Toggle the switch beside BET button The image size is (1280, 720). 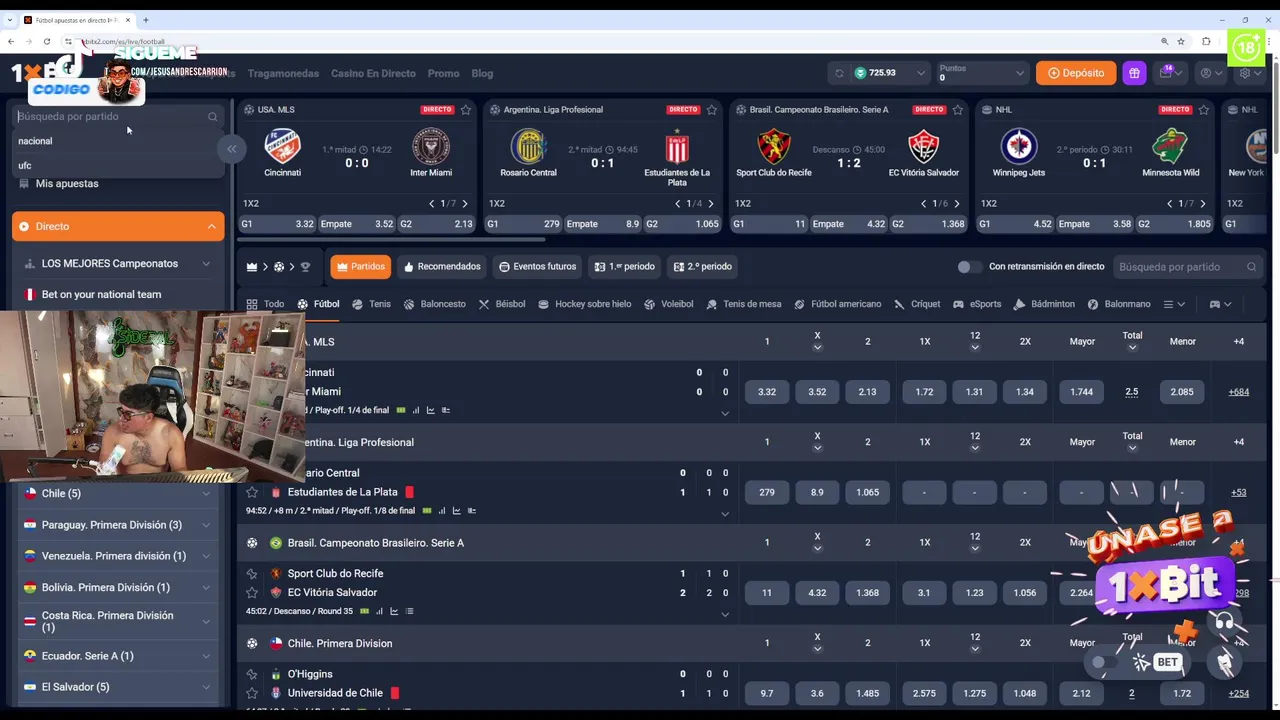pos(1104,662)
